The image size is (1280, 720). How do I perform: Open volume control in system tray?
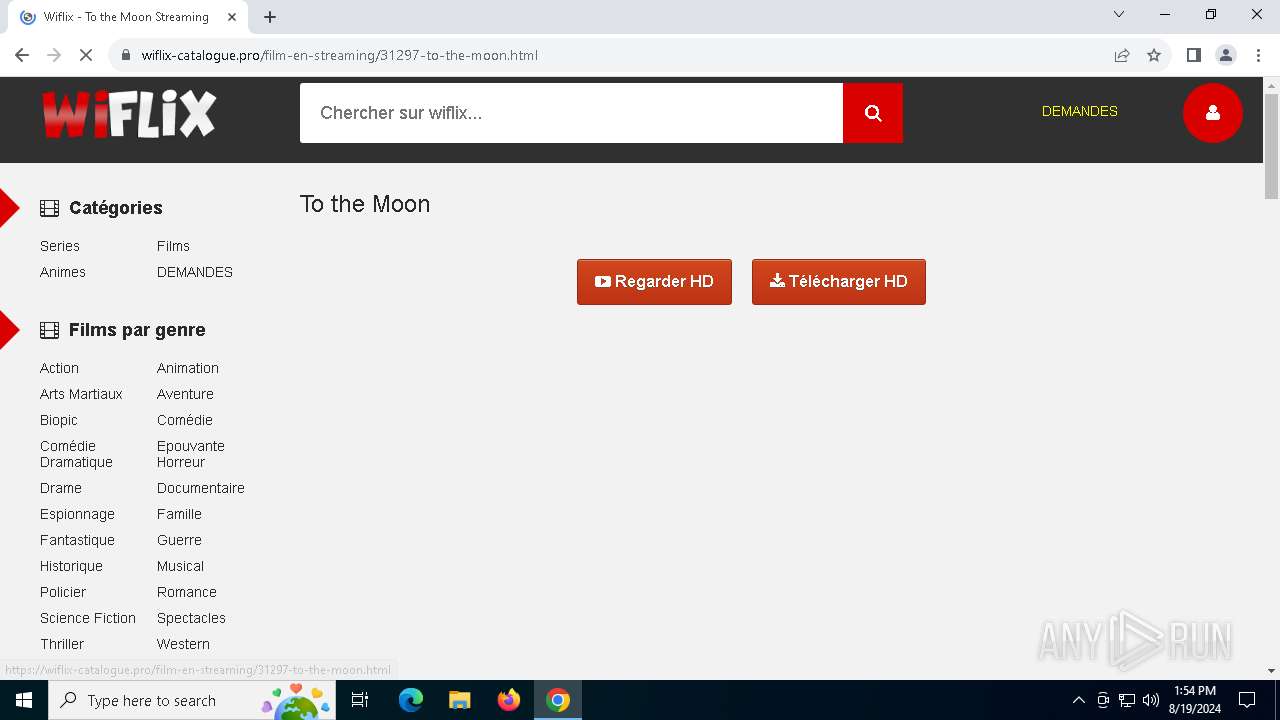pos(1151,700)
